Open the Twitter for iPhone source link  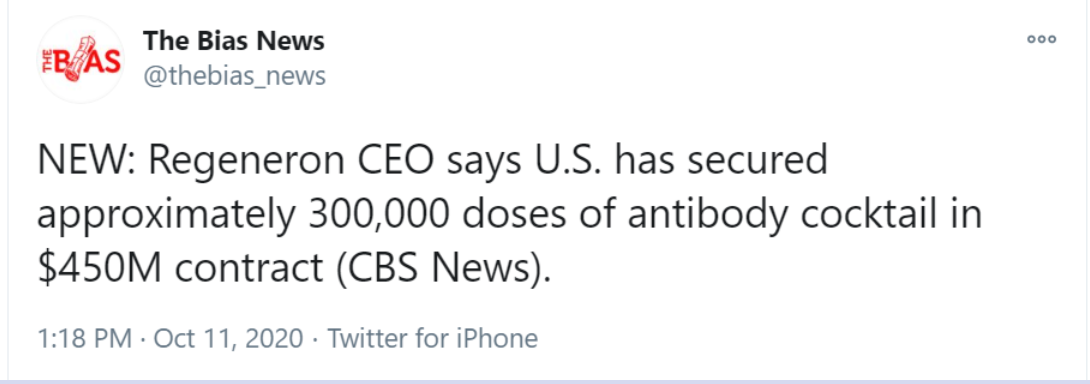pos(432,339)
